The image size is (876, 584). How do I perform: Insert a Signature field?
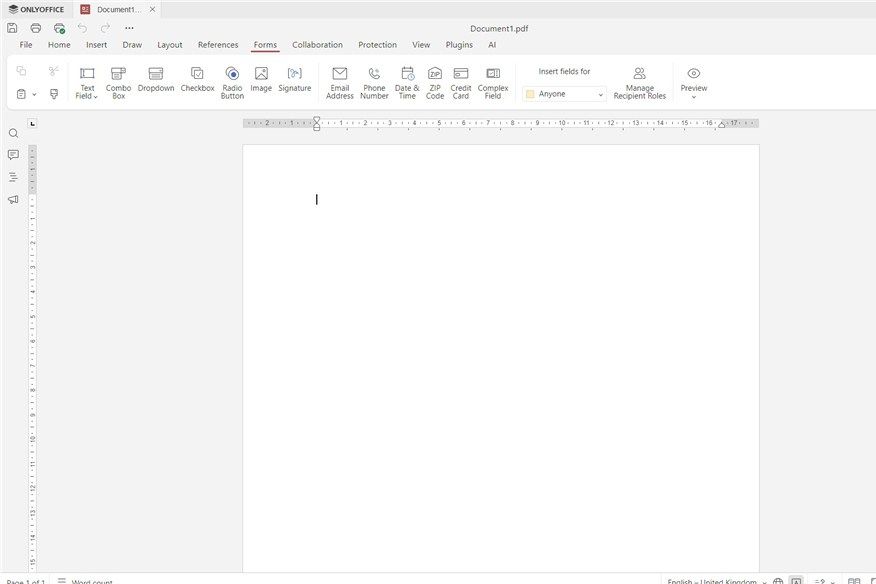(x=294, y=79)
